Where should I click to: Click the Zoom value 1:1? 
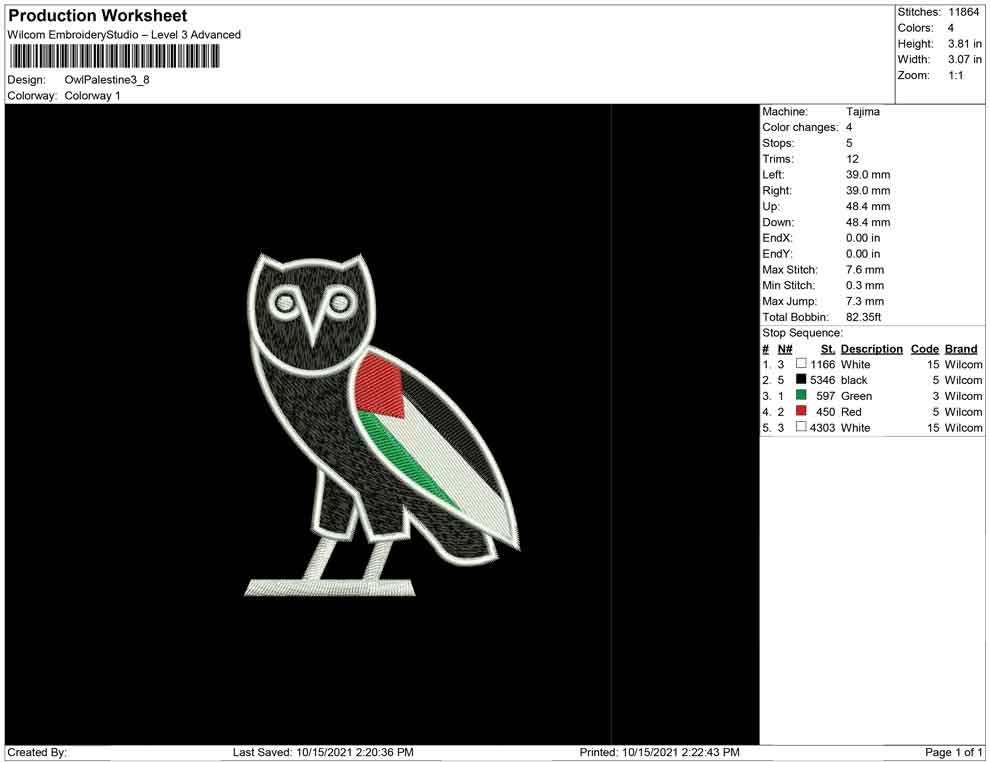956,75
